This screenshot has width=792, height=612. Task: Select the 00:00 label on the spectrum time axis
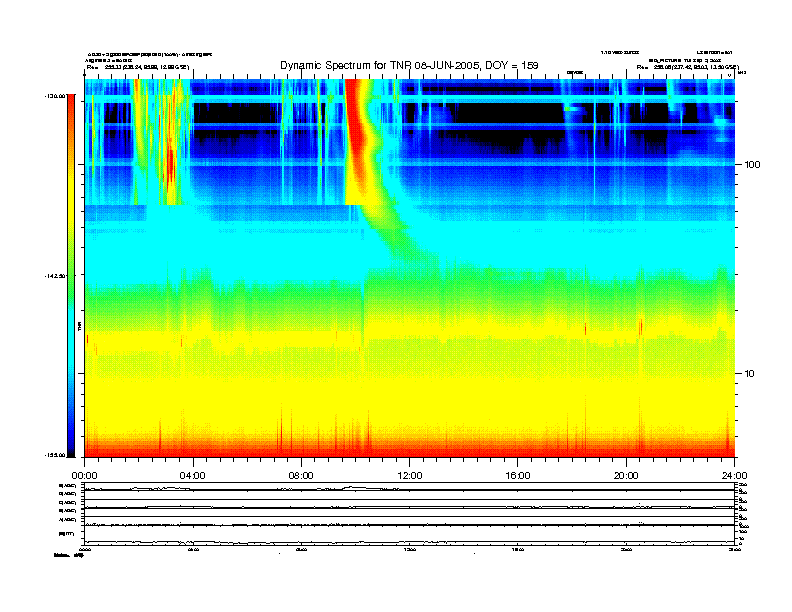coord(84,476)
